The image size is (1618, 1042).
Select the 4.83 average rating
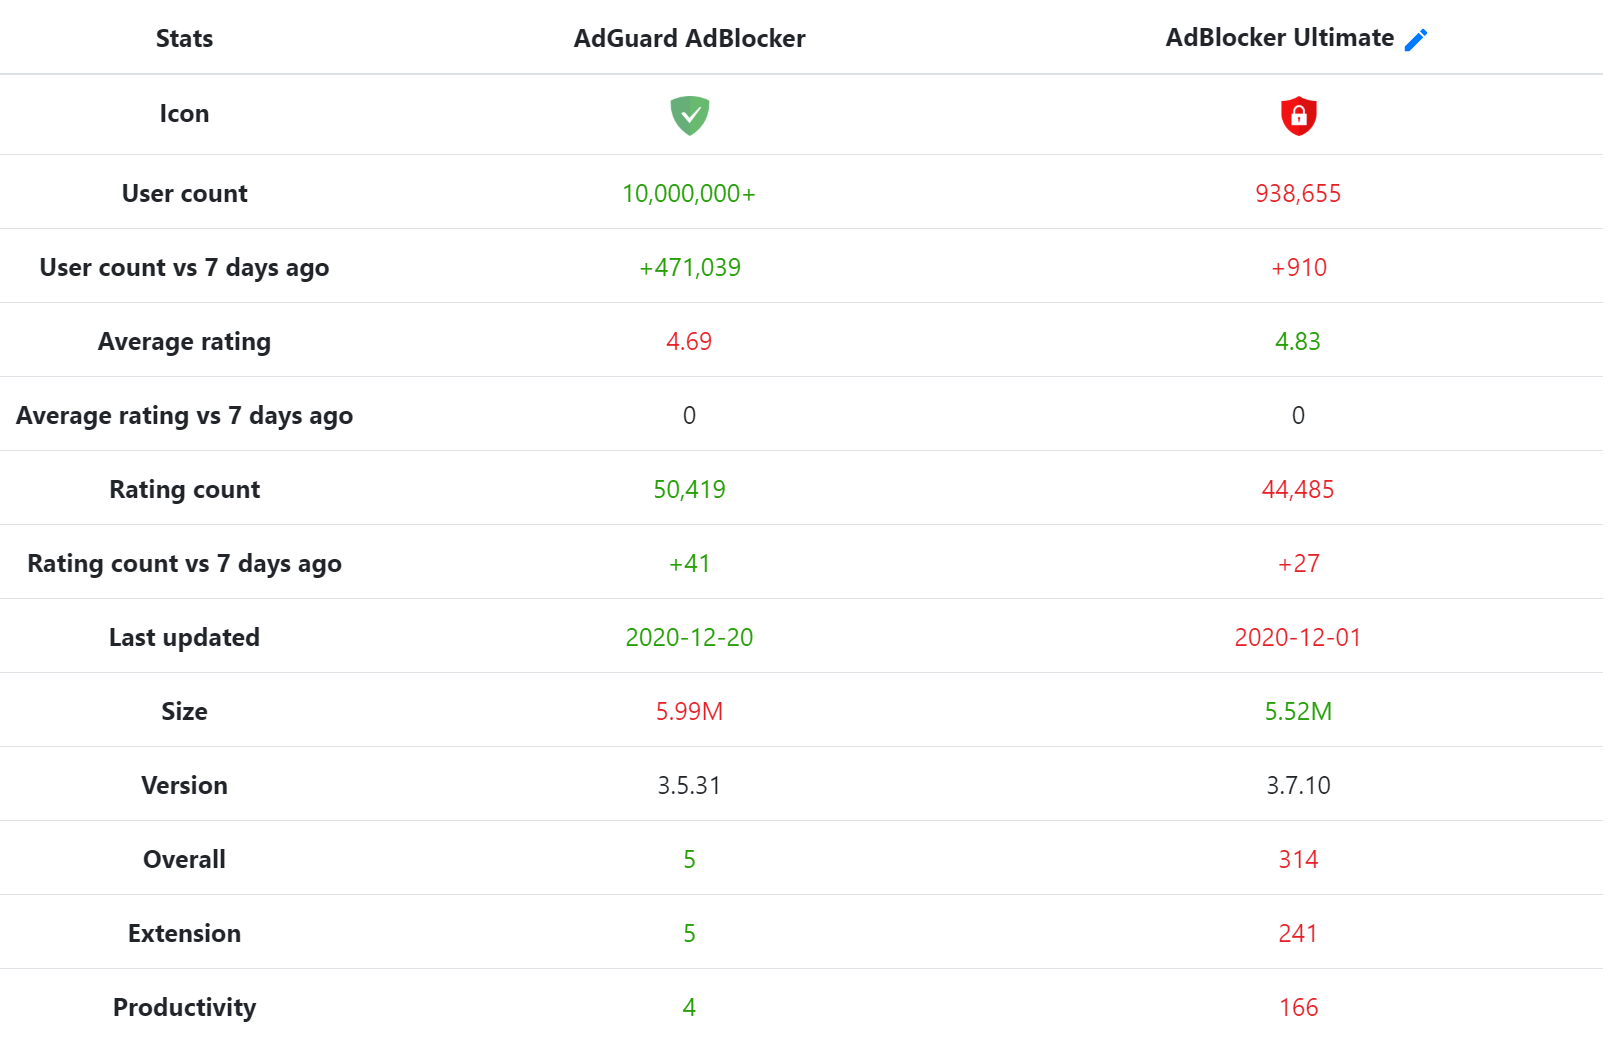click(x=1298, y=342)
